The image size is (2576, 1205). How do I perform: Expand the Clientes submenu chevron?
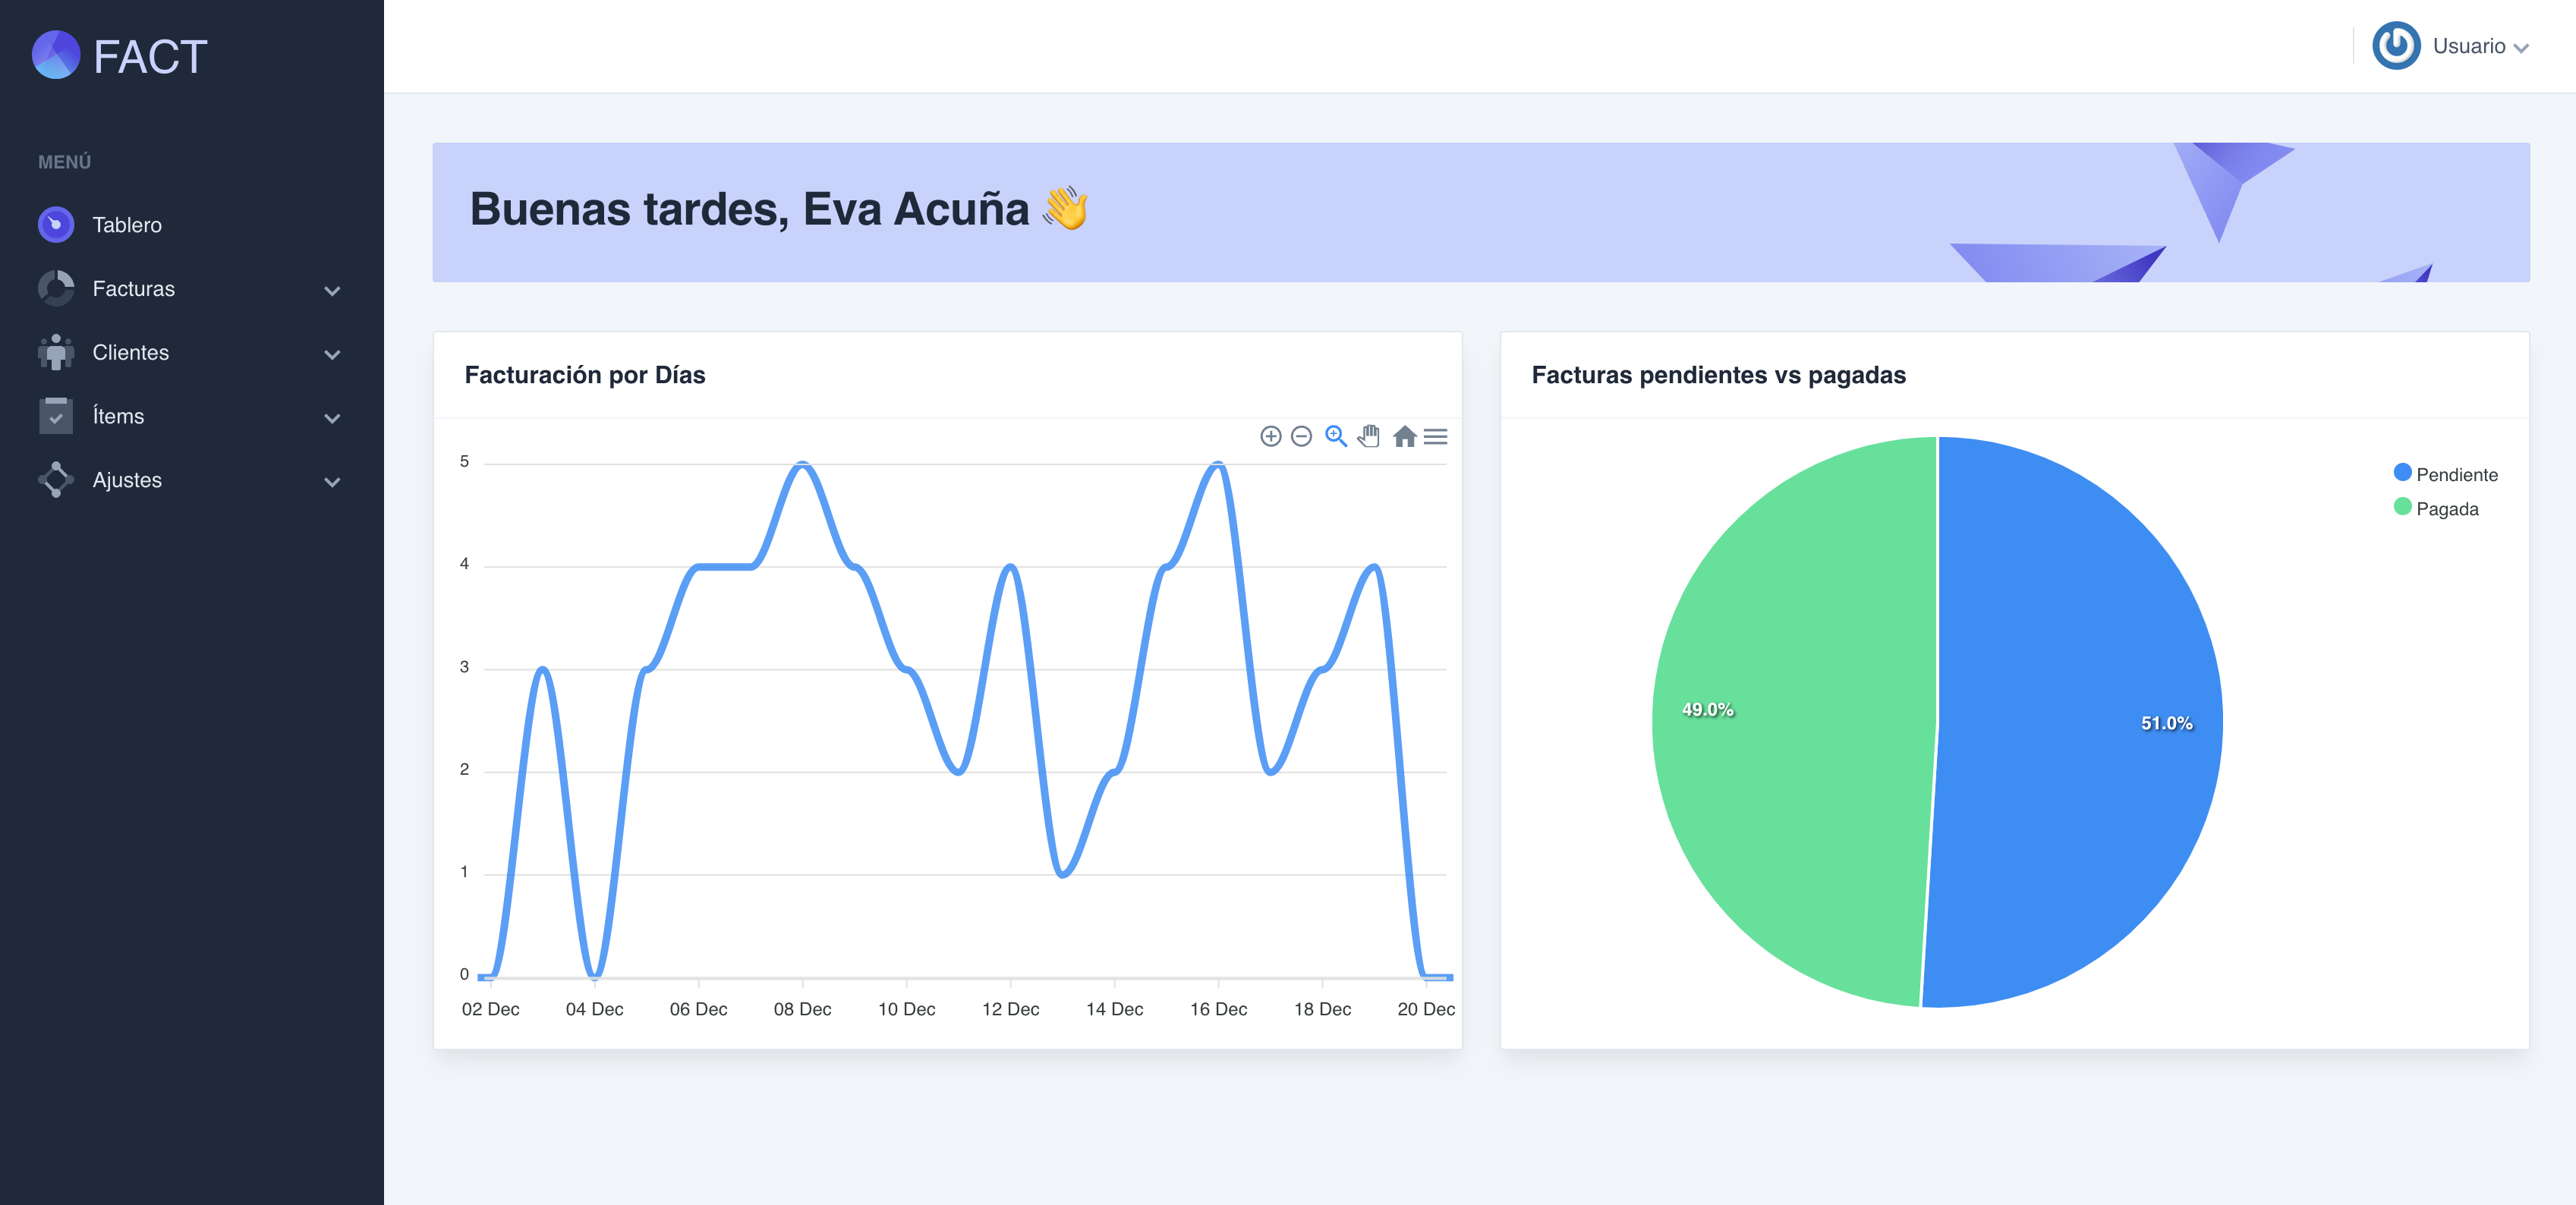[332, 354]
